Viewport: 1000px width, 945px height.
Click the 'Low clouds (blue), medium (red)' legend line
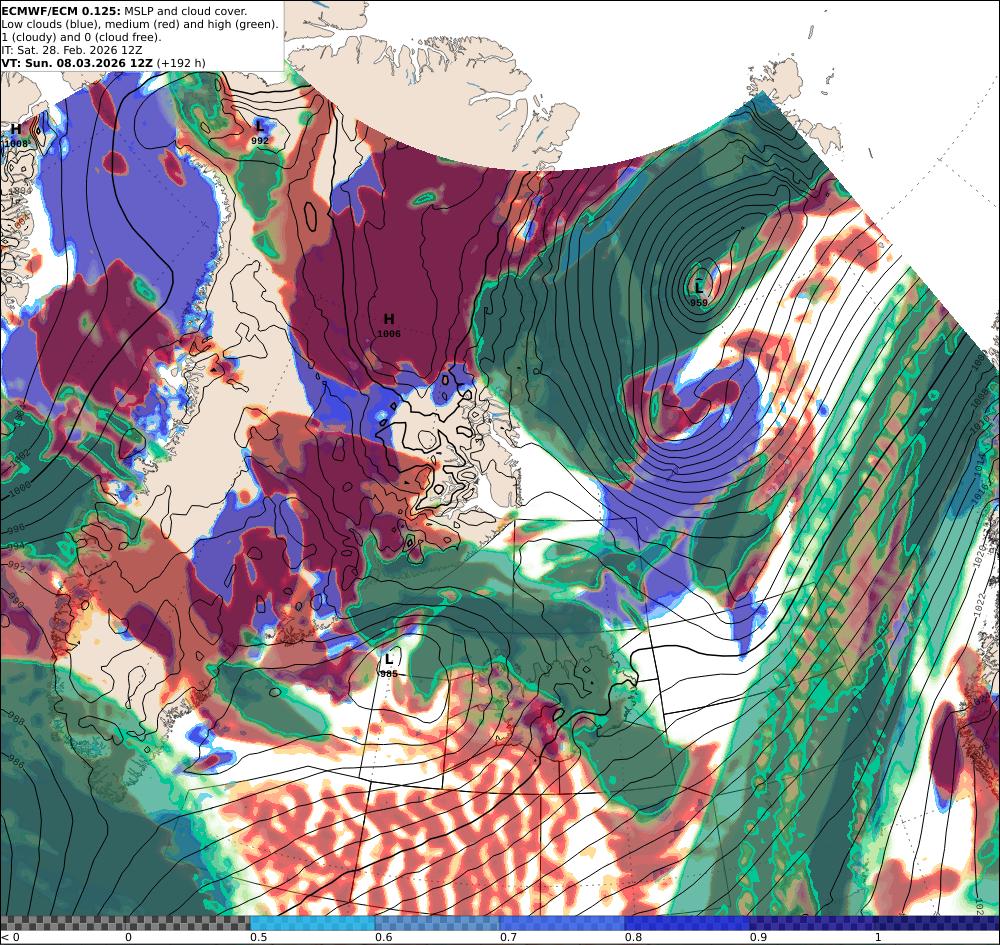(140, 24)
